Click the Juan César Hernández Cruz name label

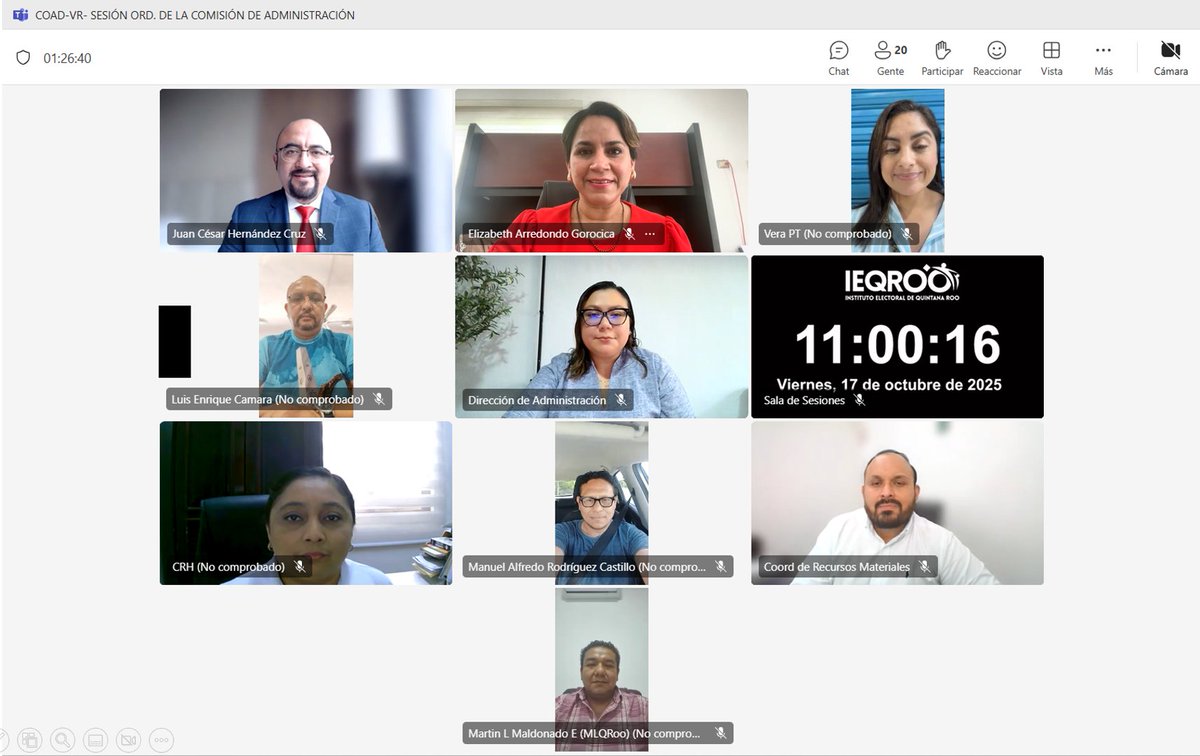tap(239, 234)
